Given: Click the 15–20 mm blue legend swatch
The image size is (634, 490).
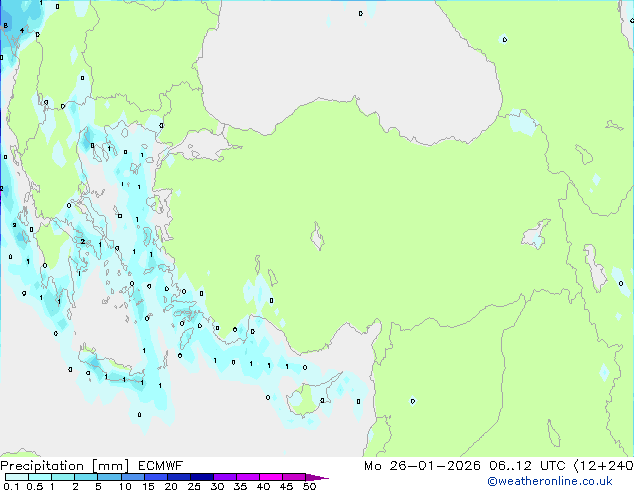Looking at the screenshot, I should 155,477.
